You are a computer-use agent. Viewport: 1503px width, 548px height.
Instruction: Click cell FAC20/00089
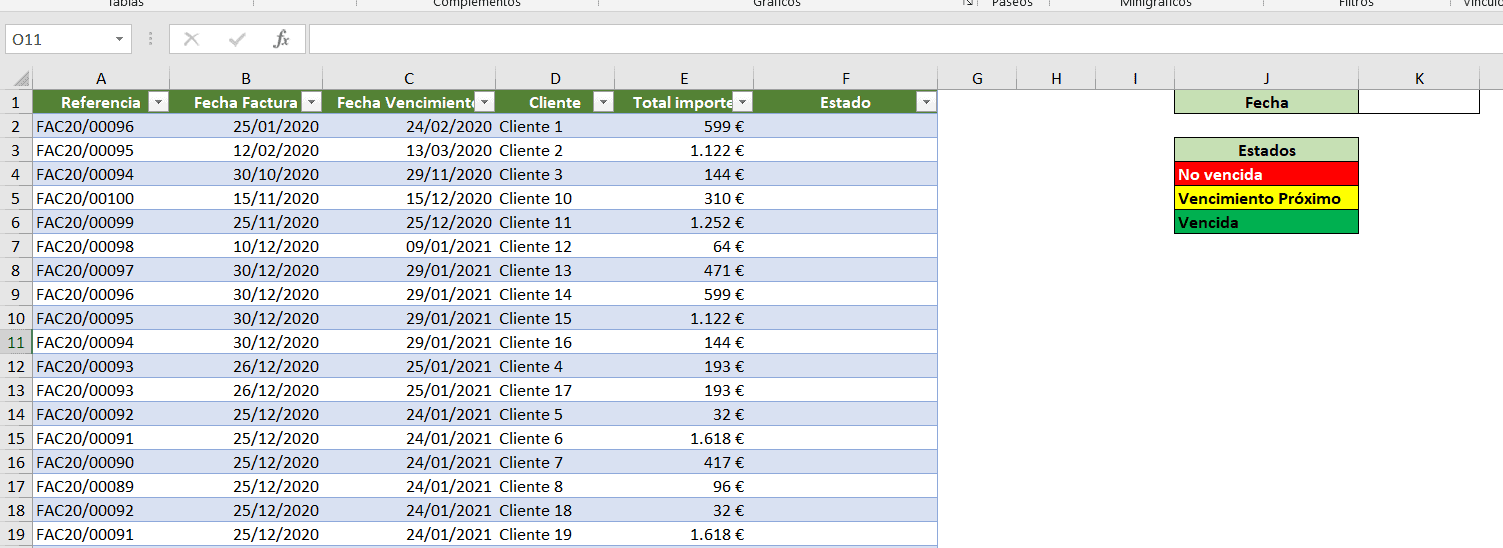[101, 486]
